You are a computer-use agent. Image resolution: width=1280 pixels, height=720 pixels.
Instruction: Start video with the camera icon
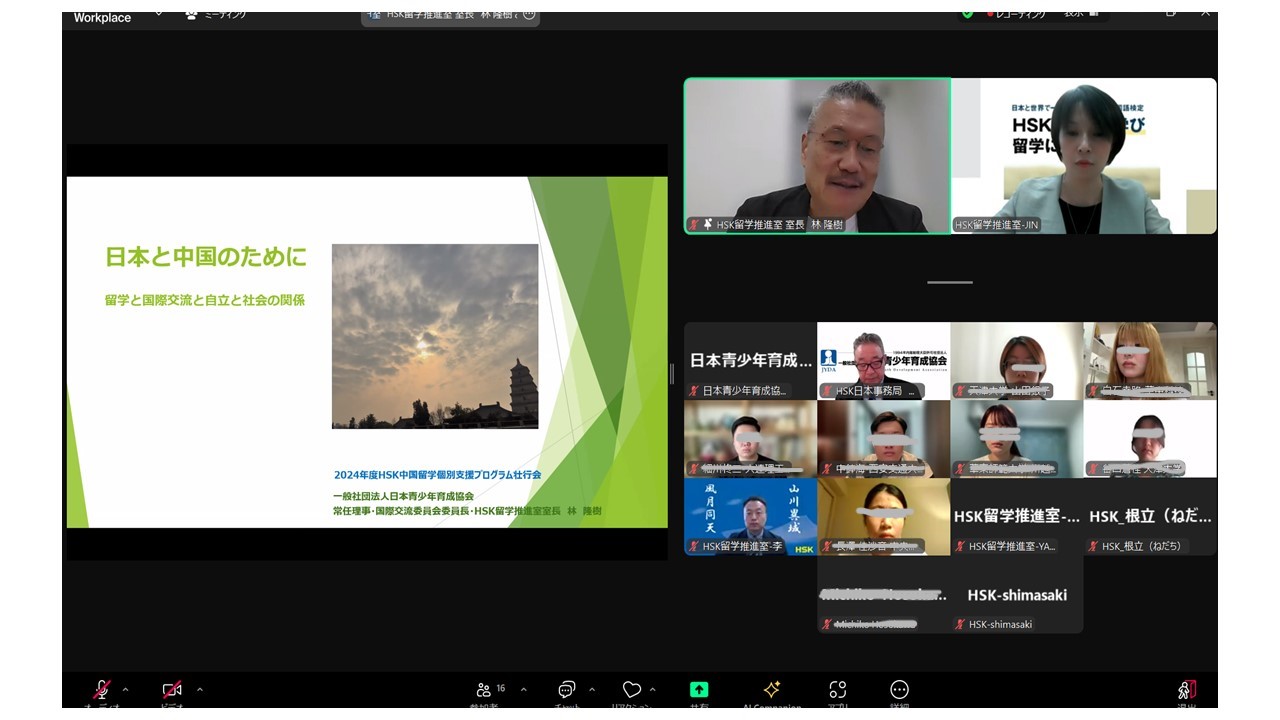tap(172, 690)
